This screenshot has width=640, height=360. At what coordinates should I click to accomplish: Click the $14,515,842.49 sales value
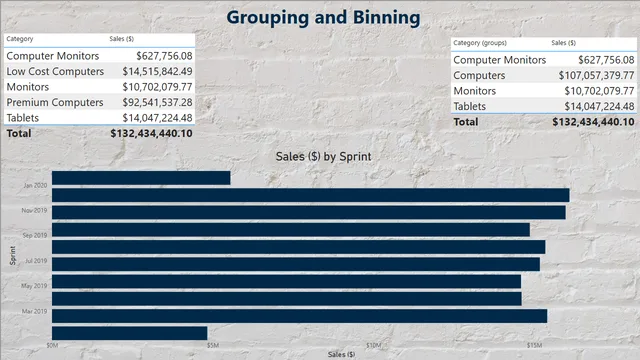158,71
